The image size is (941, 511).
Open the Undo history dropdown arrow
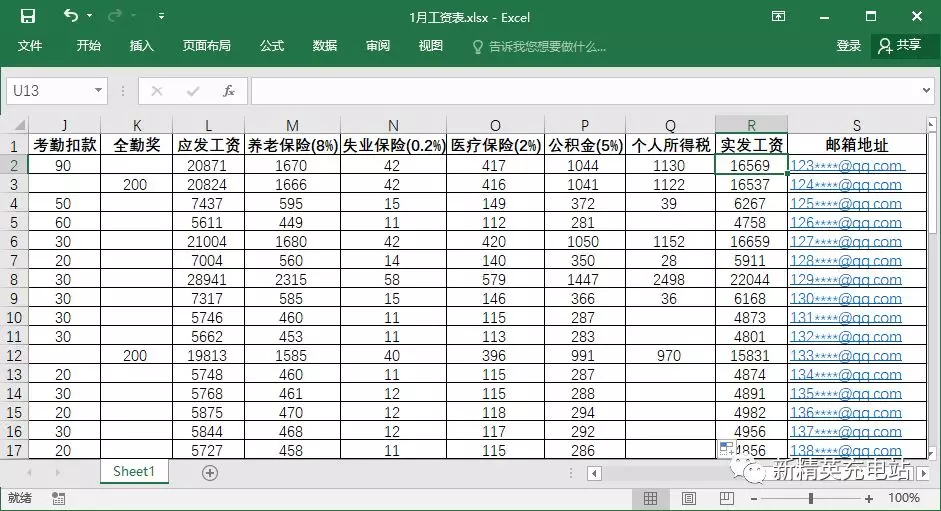coord(89,16)
